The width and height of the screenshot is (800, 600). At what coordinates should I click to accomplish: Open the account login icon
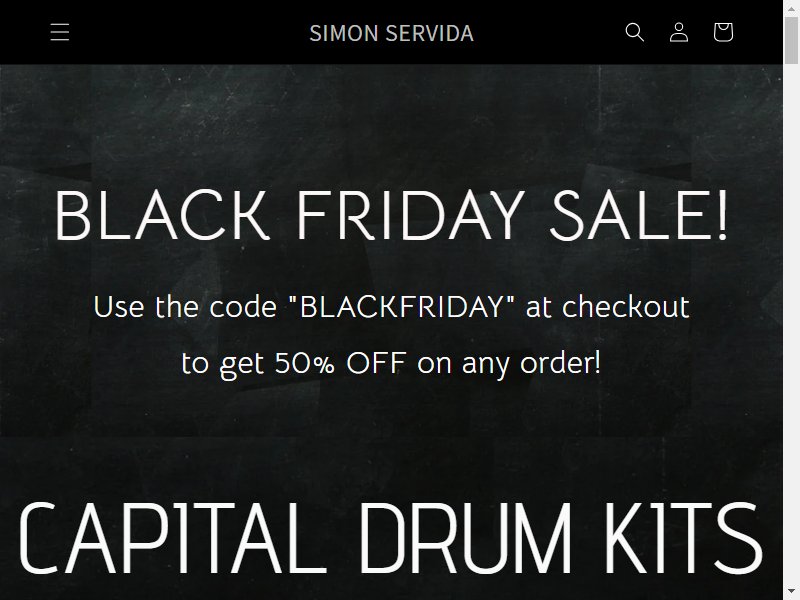(x=679, y=32)
